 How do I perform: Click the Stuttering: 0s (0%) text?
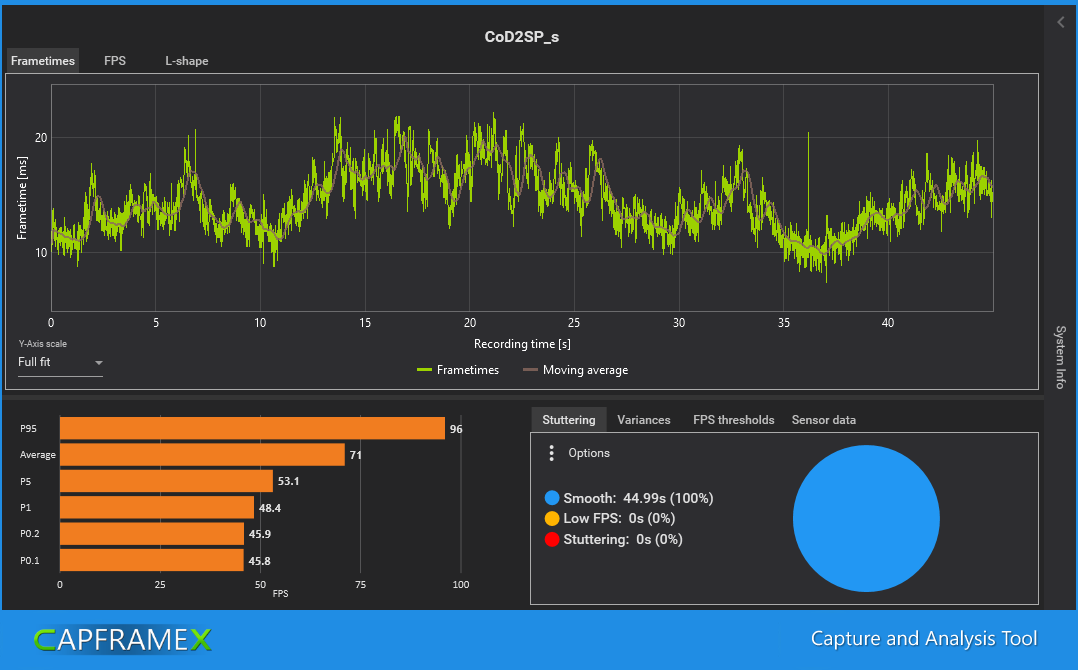click(x=623, y=539)
